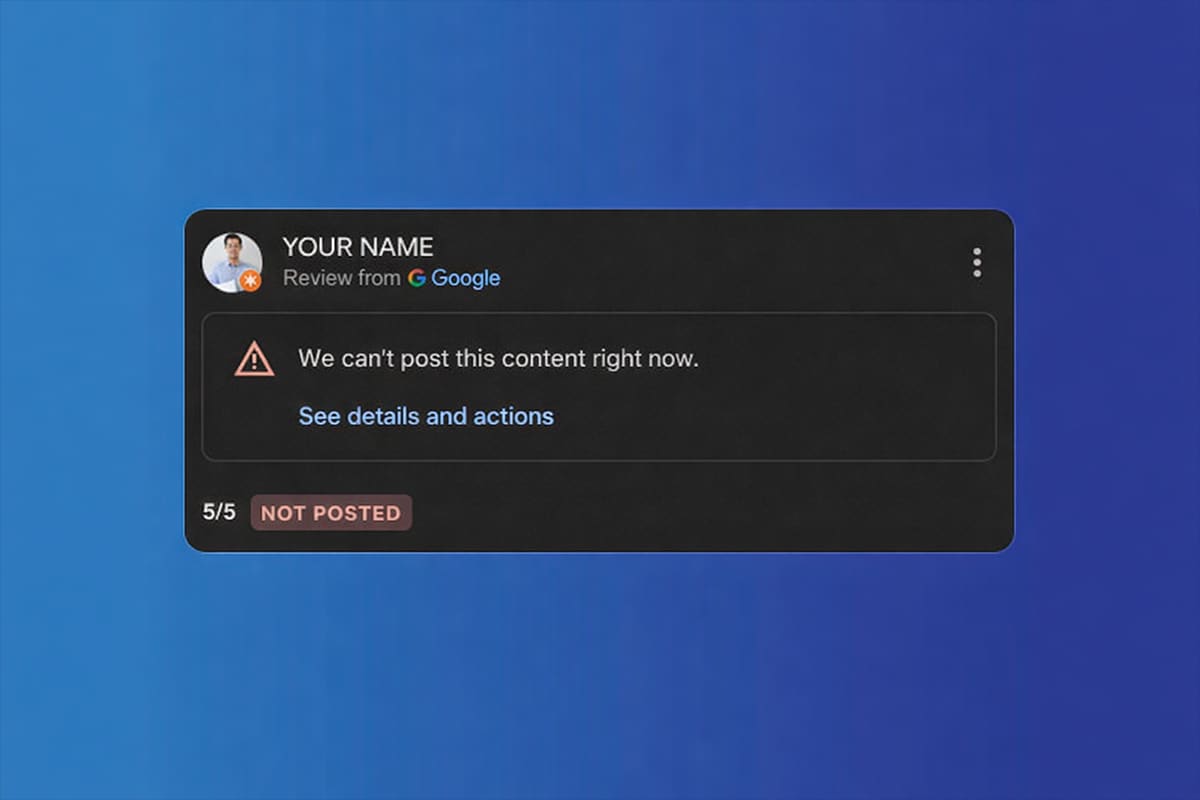
Task: Open See details and actions
Action: click(425, 416)
